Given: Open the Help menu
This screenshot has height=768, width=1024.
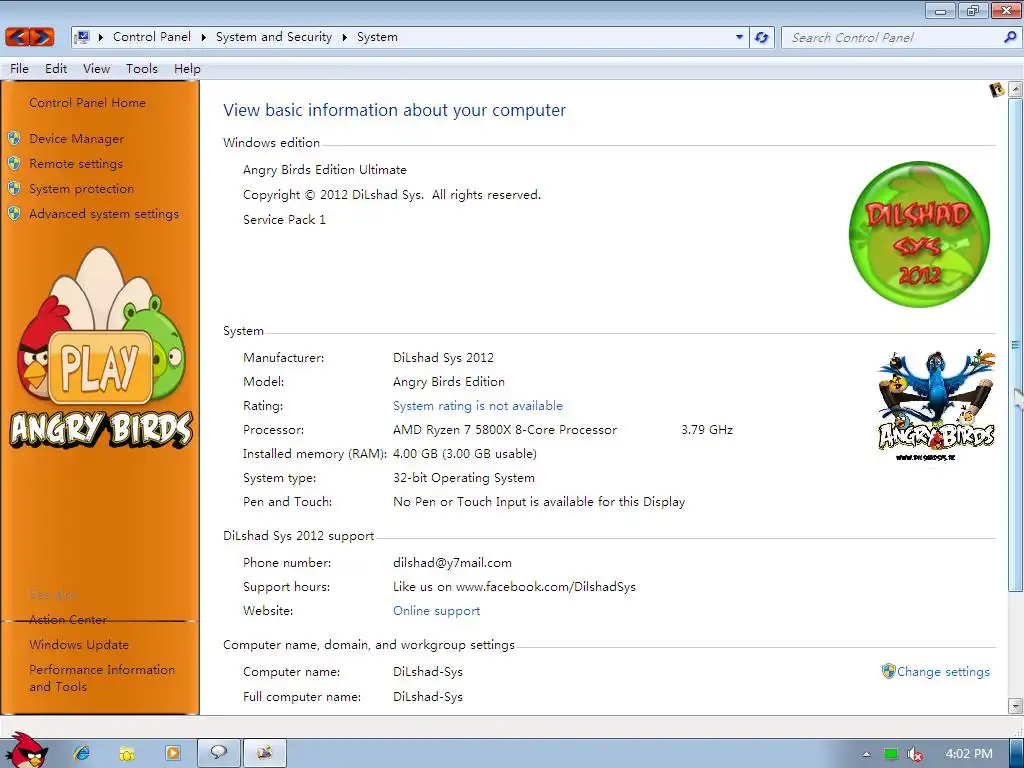Looking at the screenshot, I should click(187, 69).
